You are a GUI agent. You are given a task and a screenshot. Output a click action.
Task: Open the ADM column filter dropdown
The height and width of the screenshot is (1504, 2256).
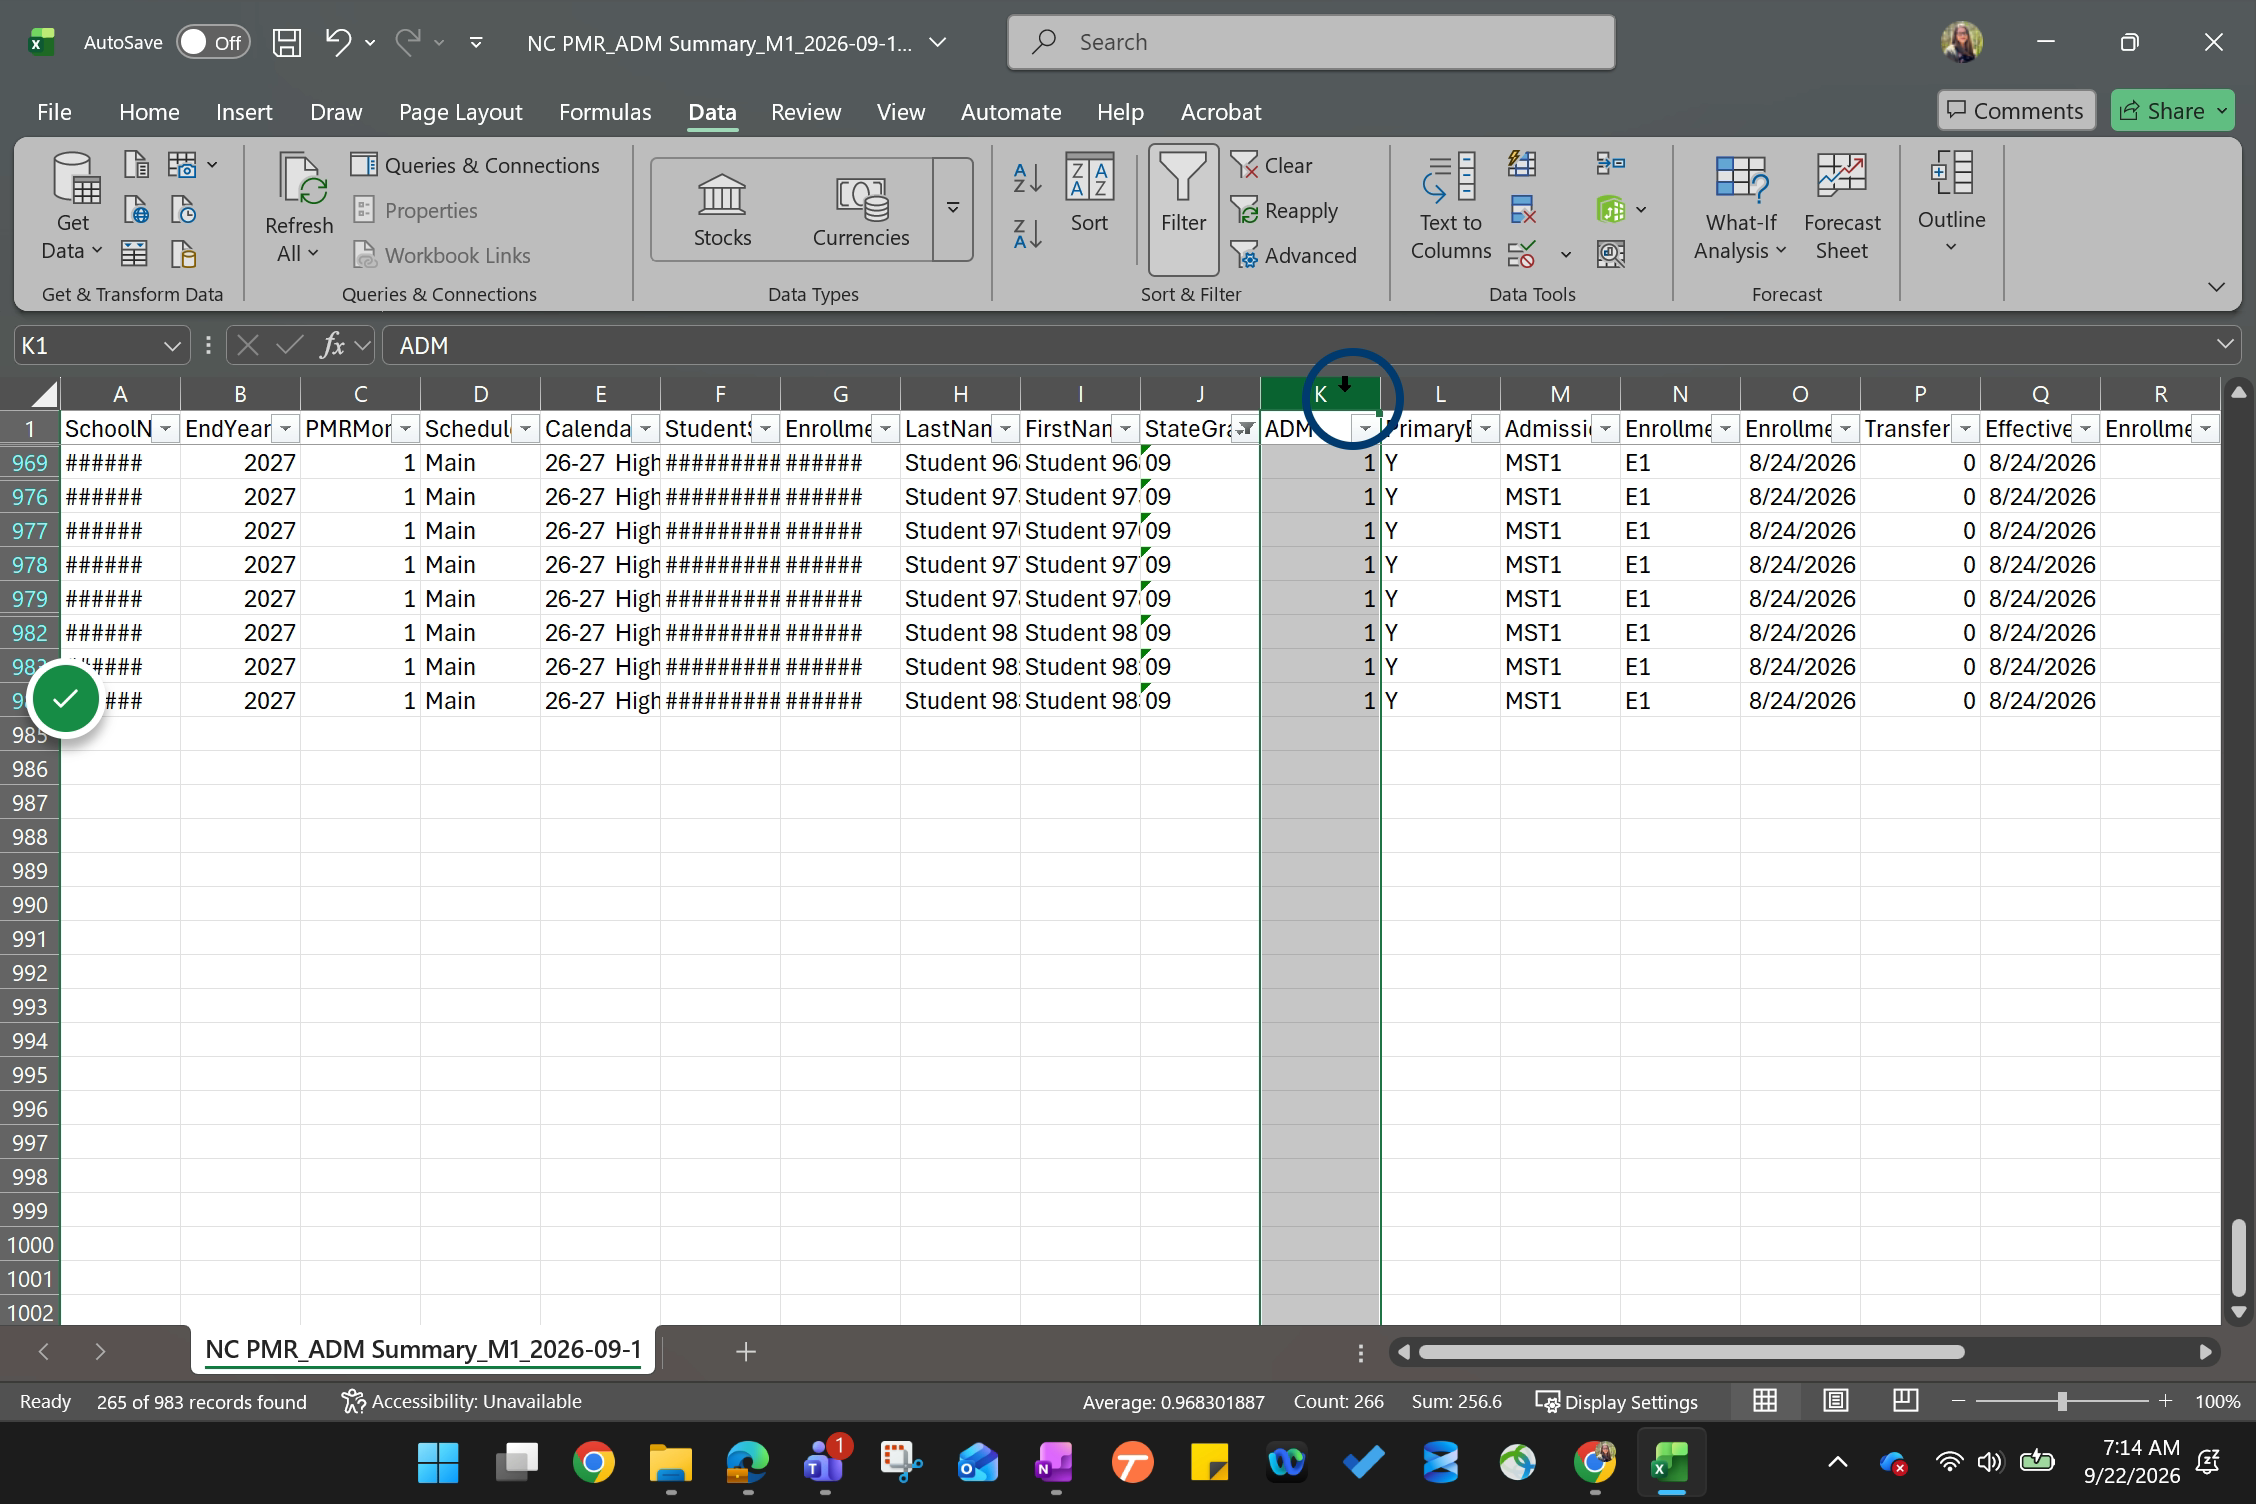(1365, 429)
